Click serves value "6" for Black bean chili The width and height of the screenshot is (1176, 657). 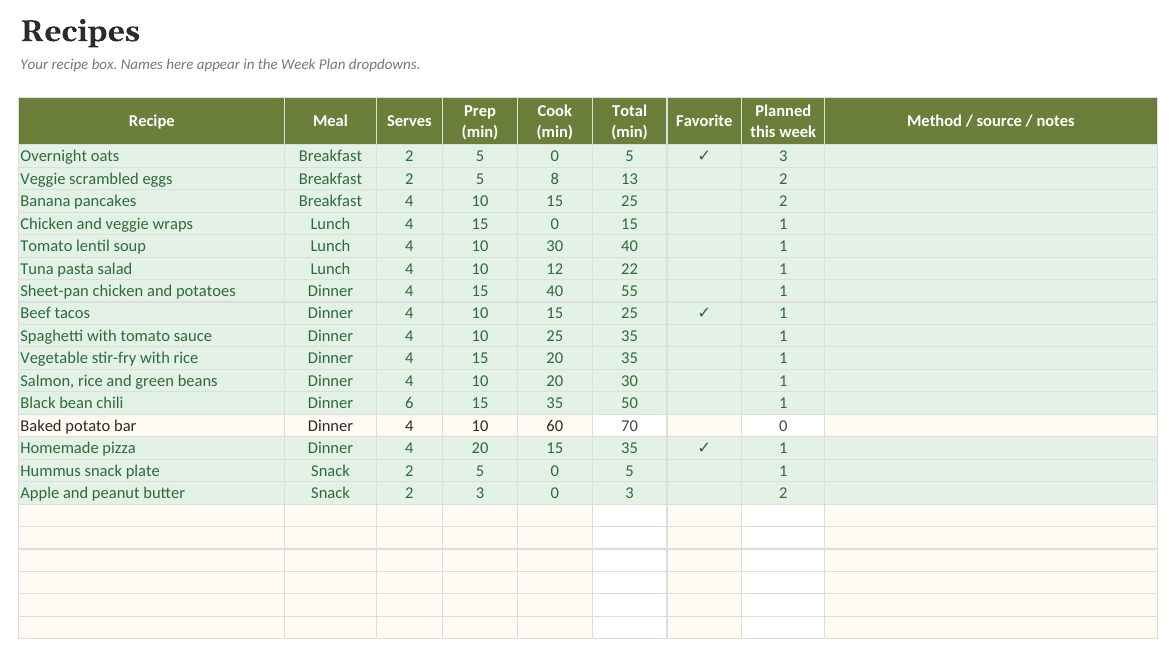[x=409, y=403]
